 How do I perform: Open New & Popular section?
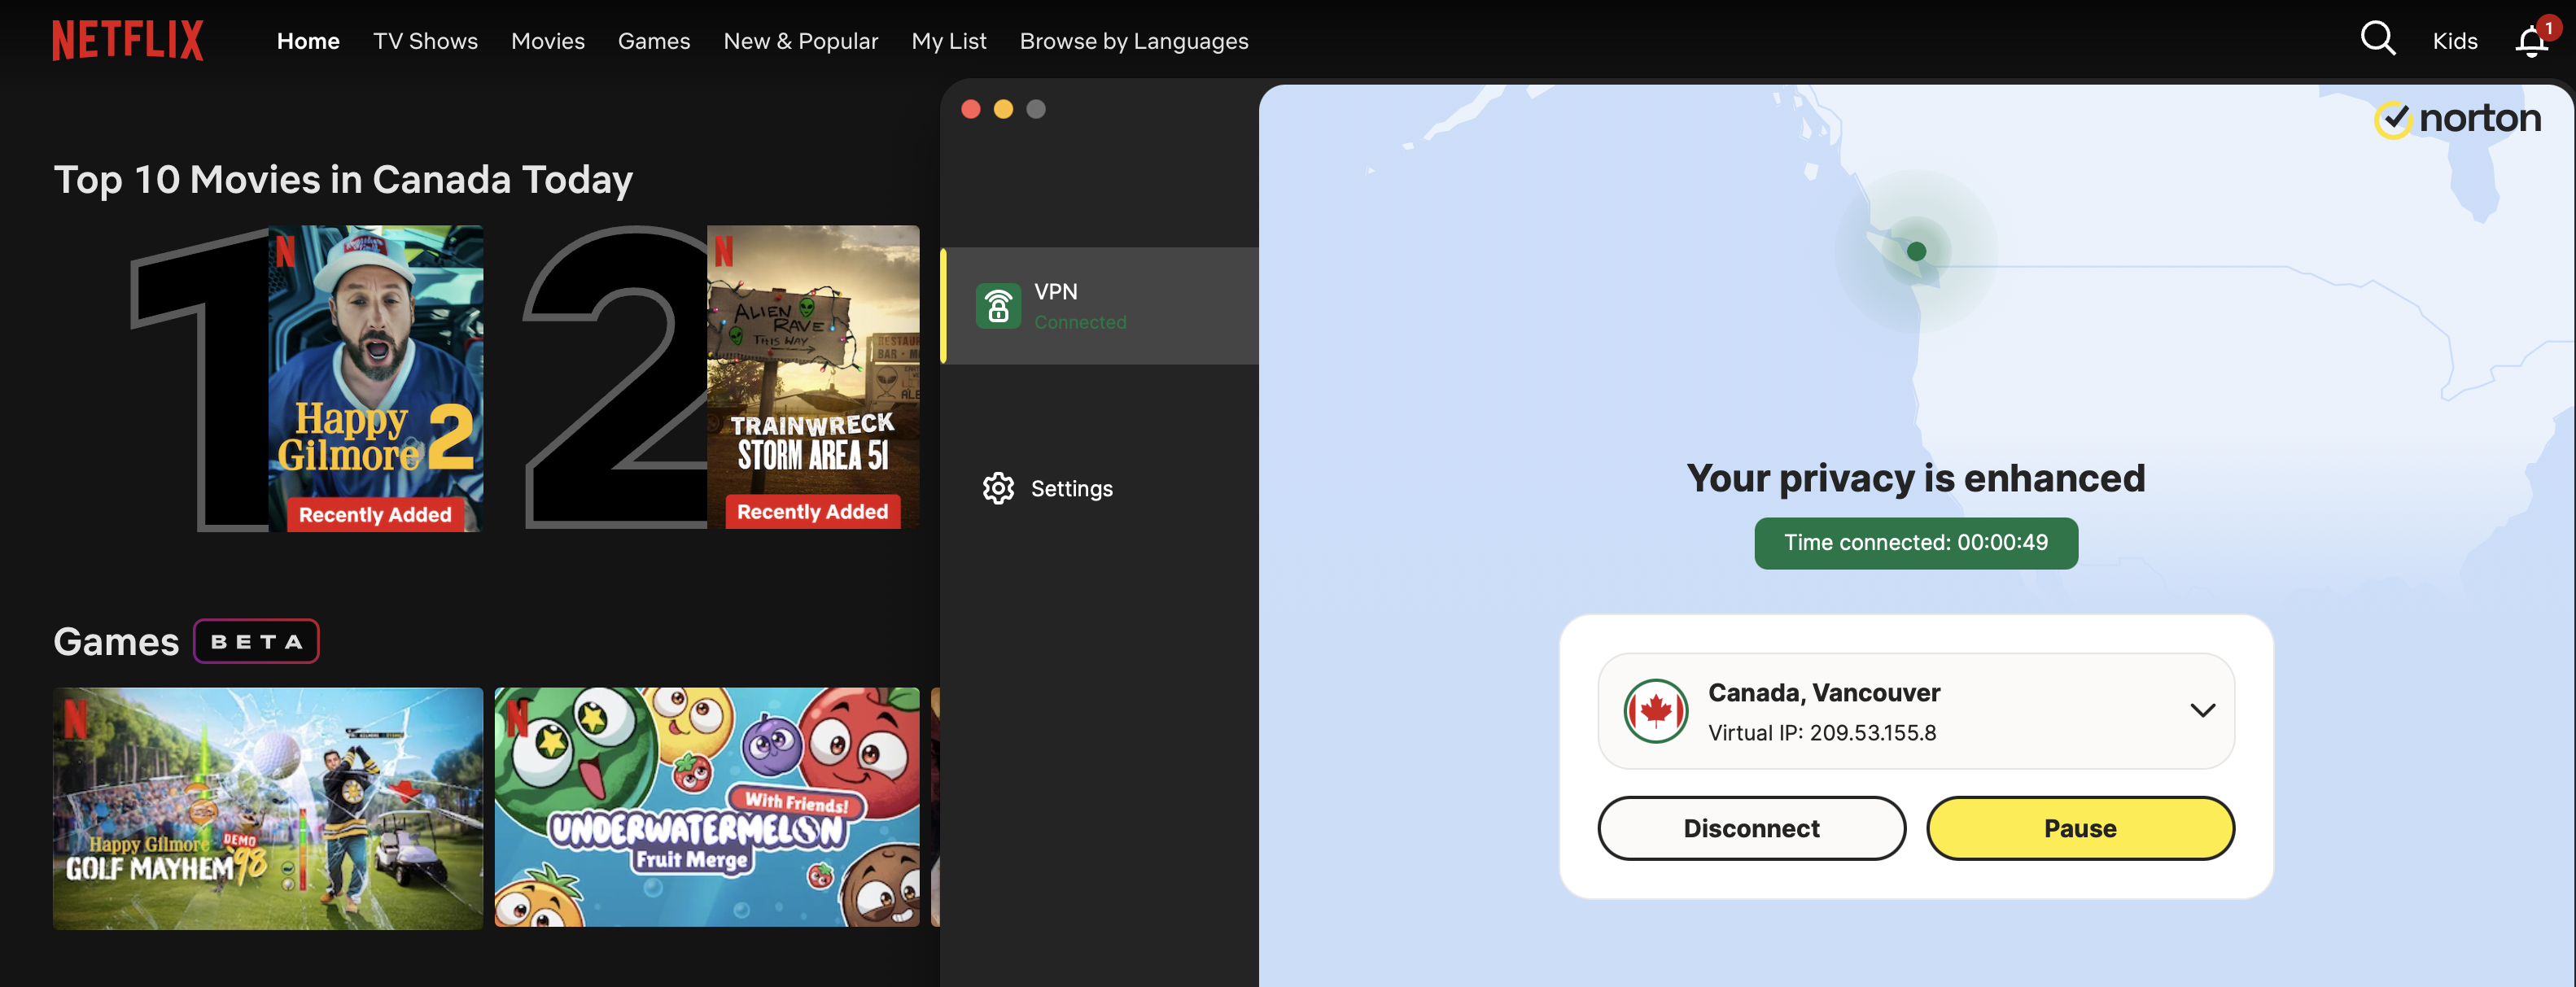pyautogui.click(x=800, y=41)
